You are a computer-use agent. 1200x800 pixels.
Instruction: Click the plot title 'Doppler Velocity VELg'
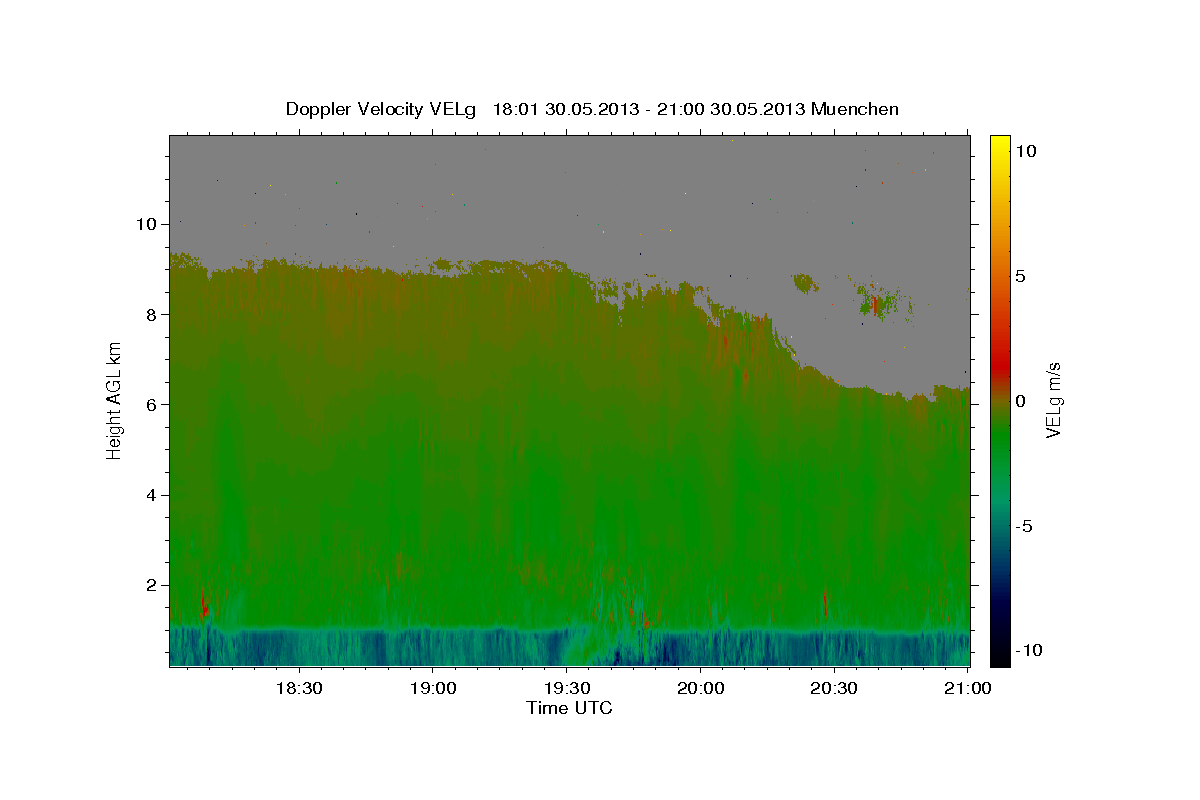pyautogui.click(x=382, y=109)
